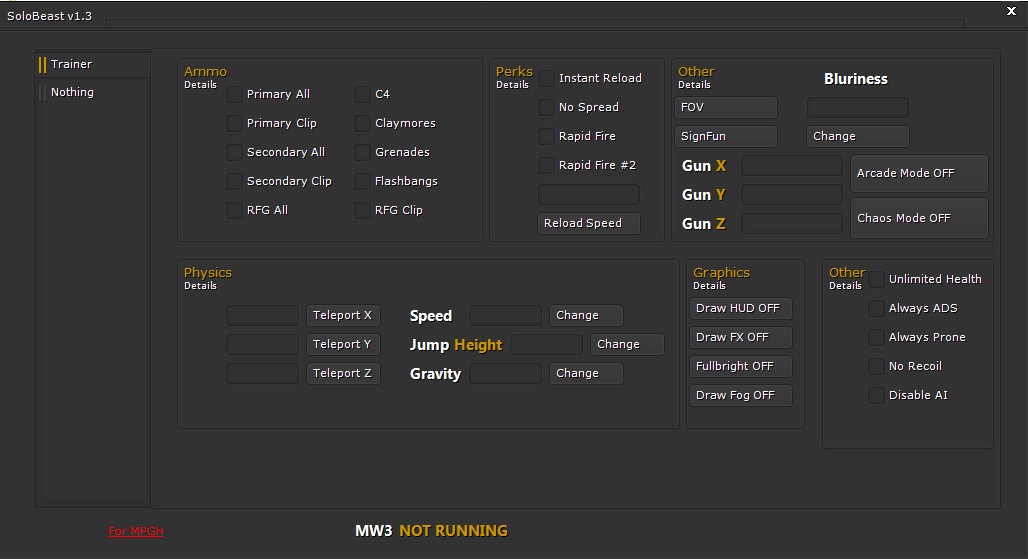Toggle Draw Fog OFF button
The width and height of the screenshot is (1028, 559).
[741, 395]
